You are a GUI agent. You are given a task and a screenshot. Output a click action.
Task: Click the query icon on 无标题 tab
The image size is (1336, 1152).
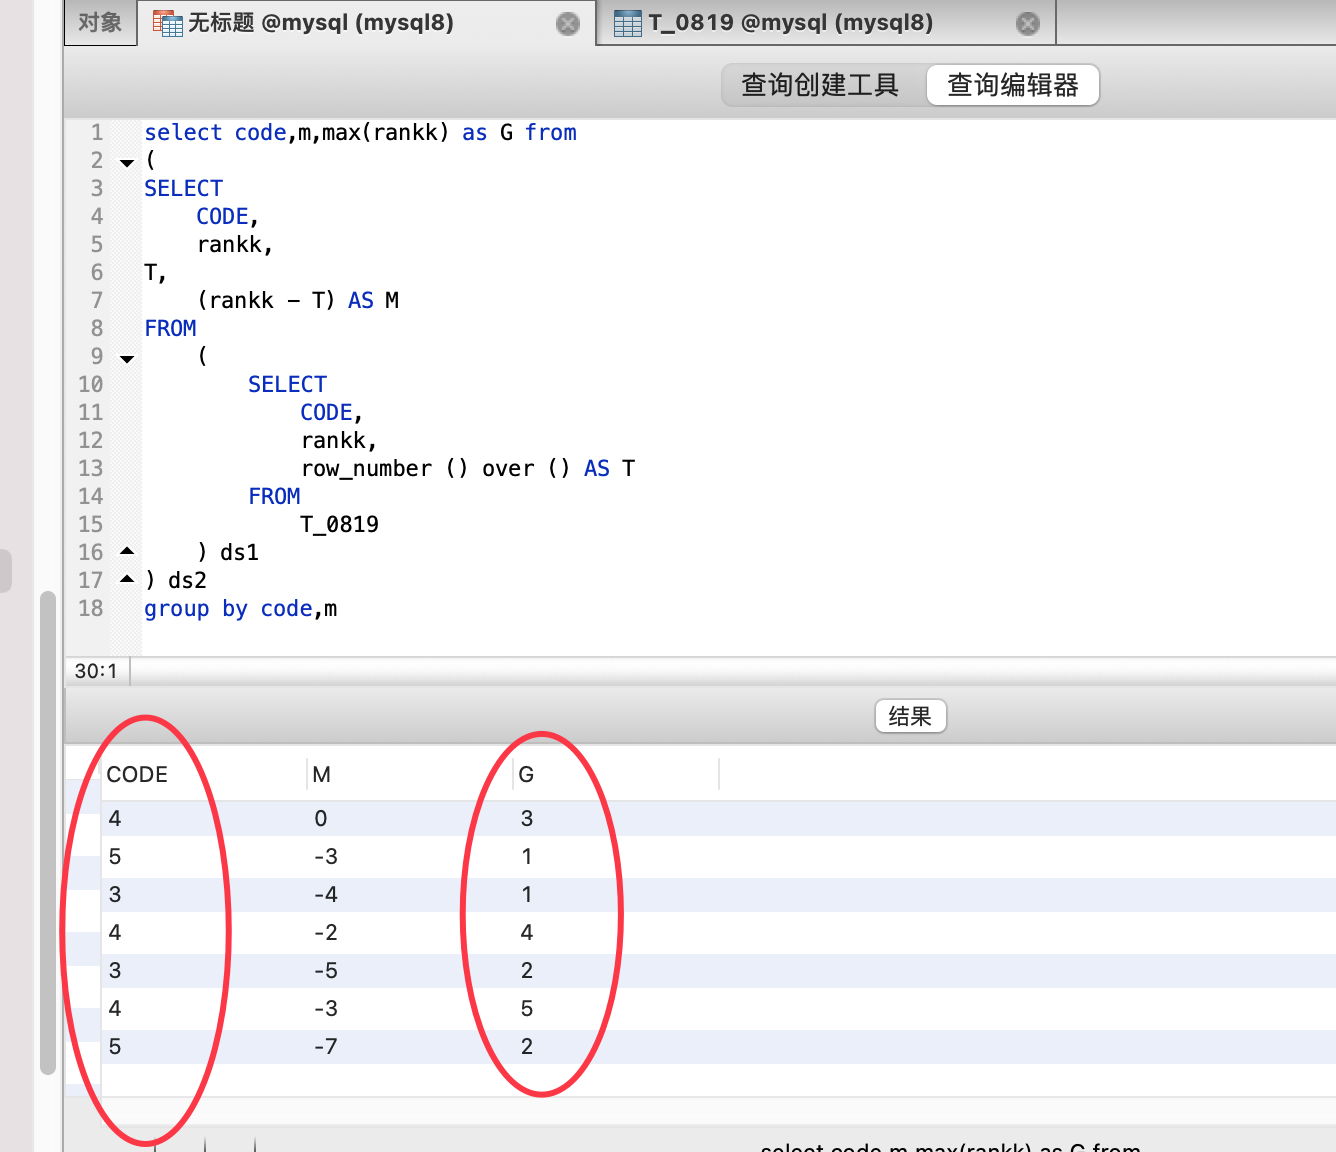click(167, 22)
